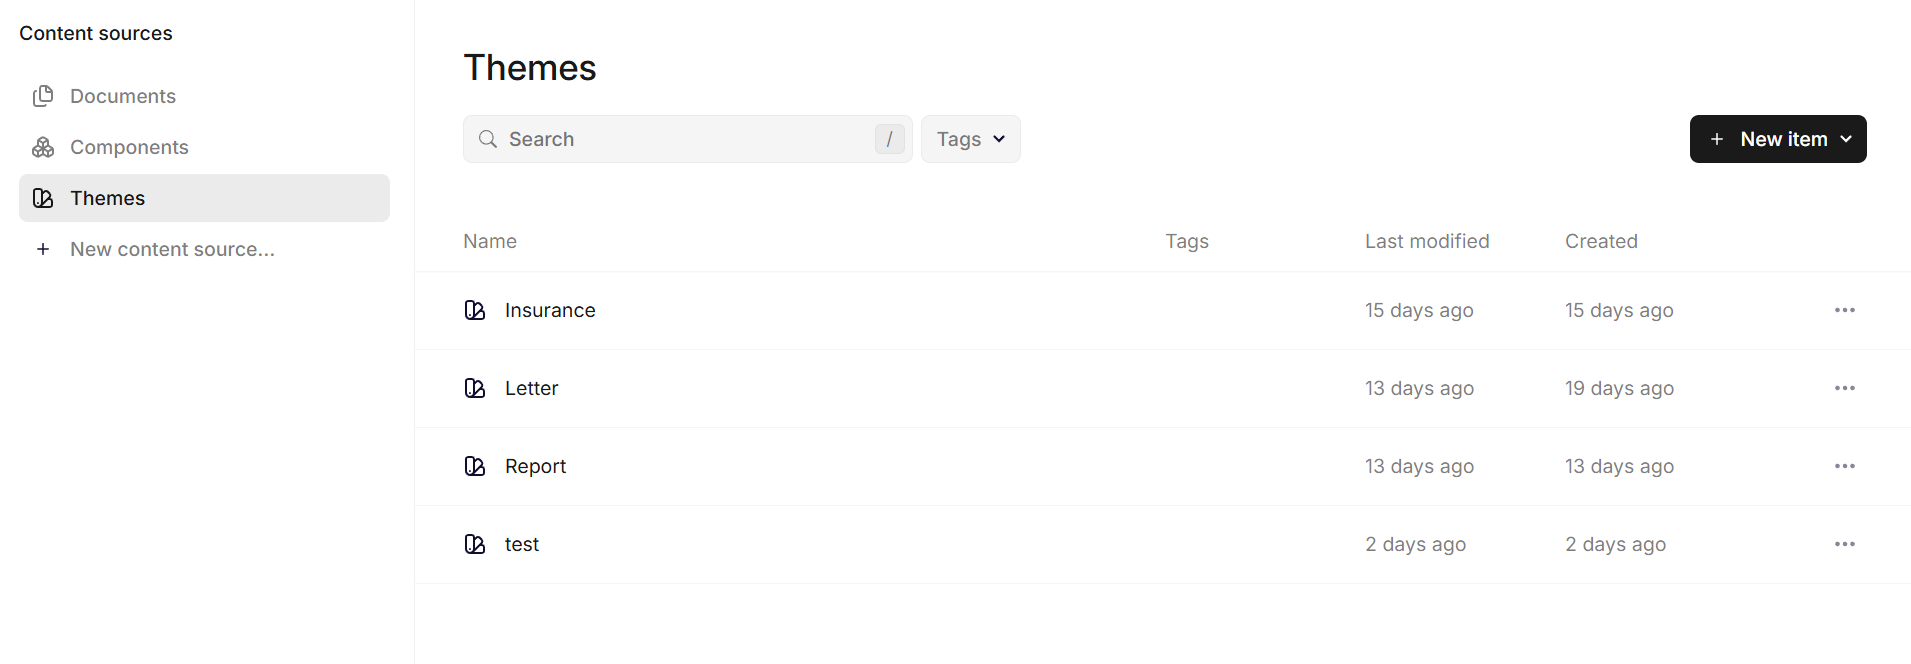Expand the Tags filter dropdown

coord(970,139)
